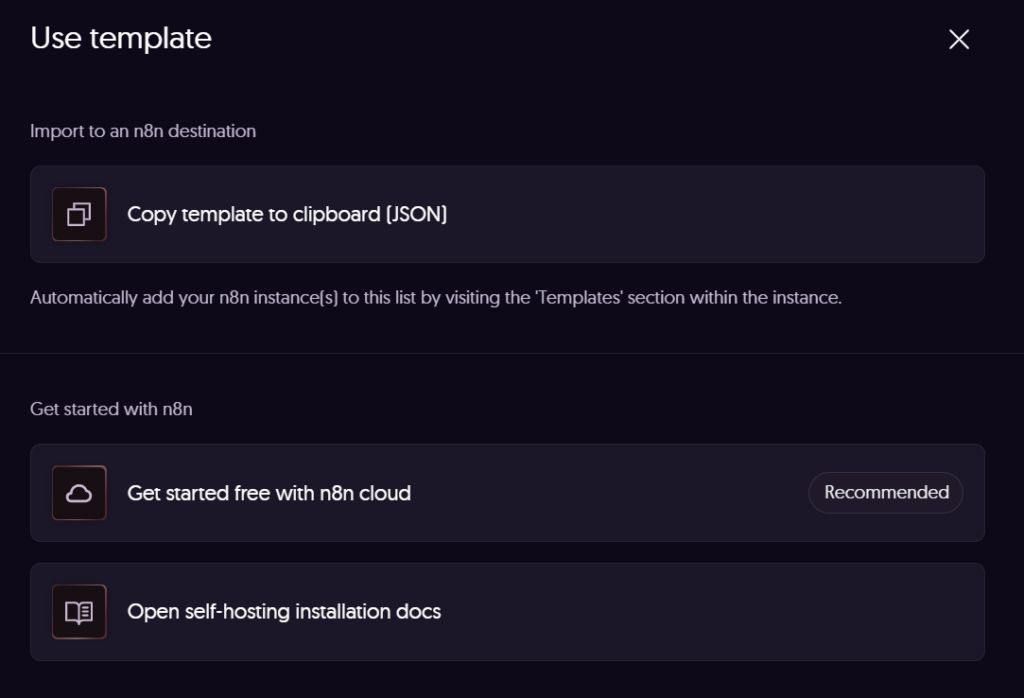The width and height of the screenshot is (1024, 698).
Task: Click the Get started with n8n label
Action: pyautogui.click(x=111, y=409)
